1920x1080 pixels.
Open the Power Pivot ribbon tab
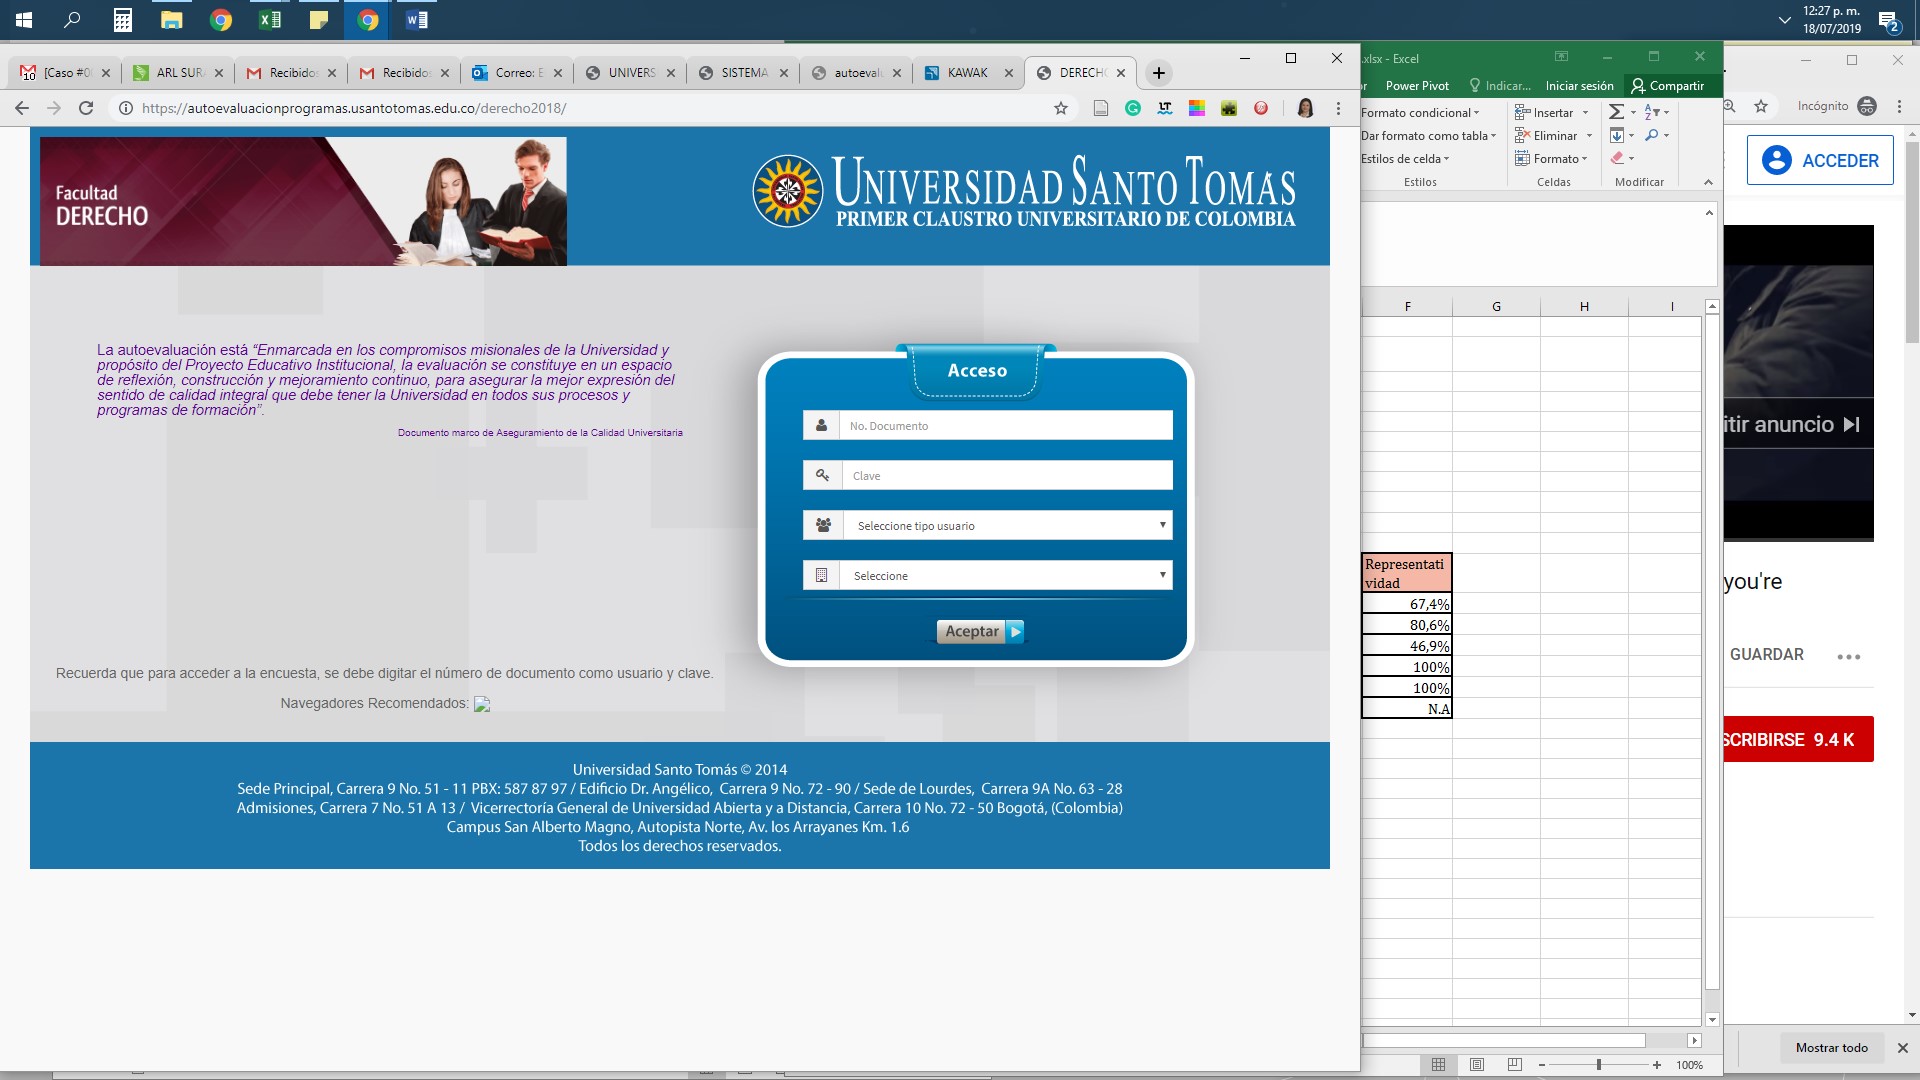click(x=1417, y=85)
